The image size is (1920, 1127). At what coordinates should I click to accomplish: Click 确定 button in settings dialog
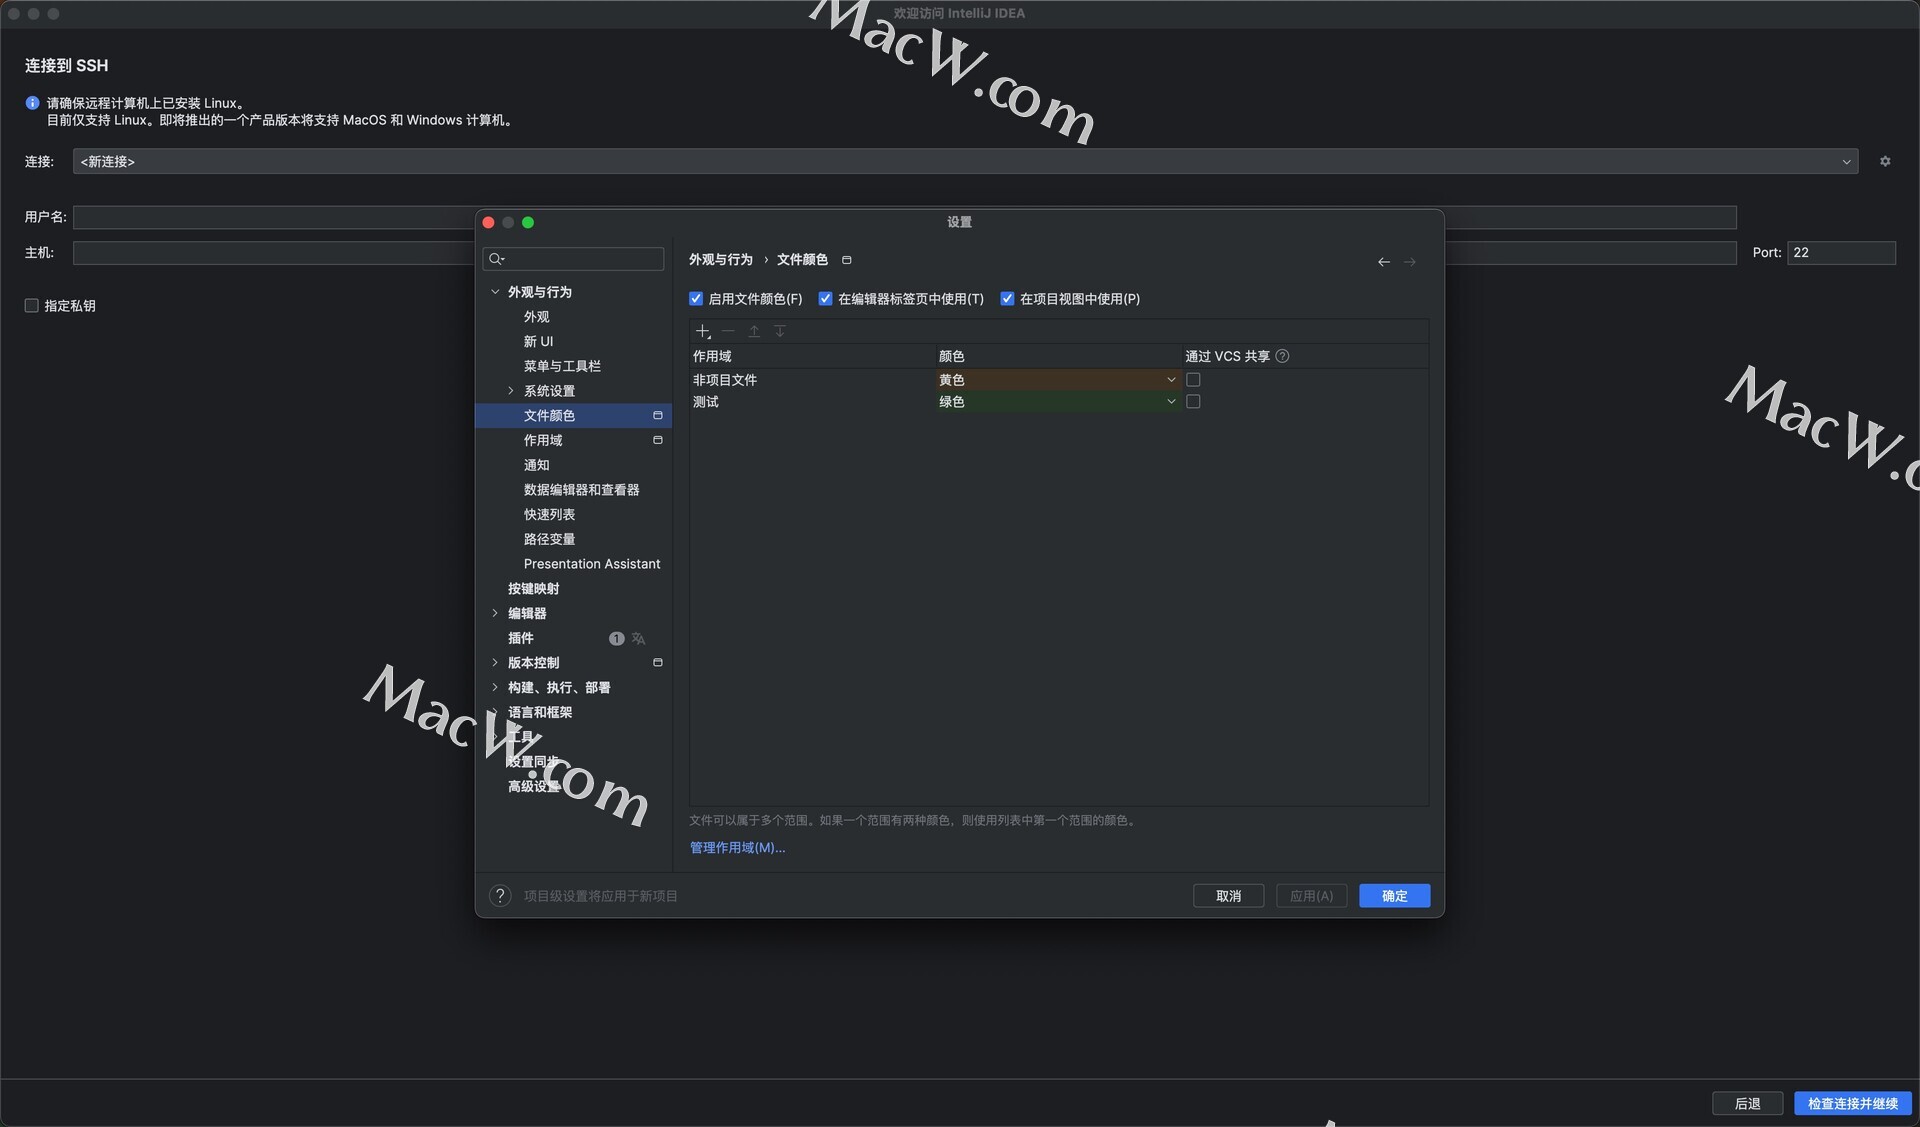pos(1394,896)
